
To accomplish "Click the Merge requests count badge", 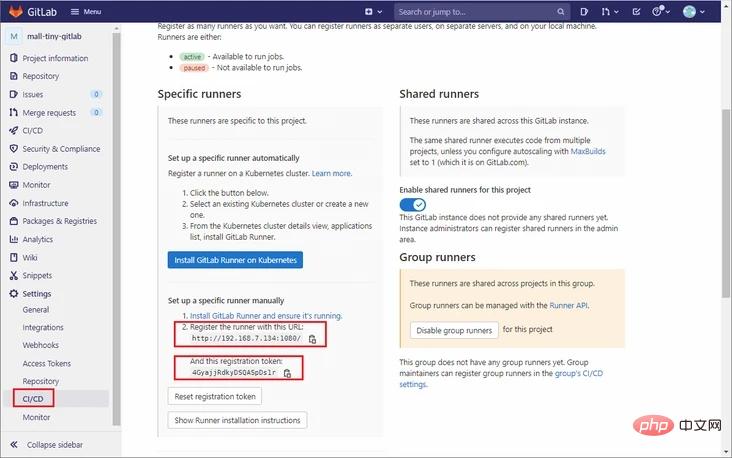I will pos(96,113).
